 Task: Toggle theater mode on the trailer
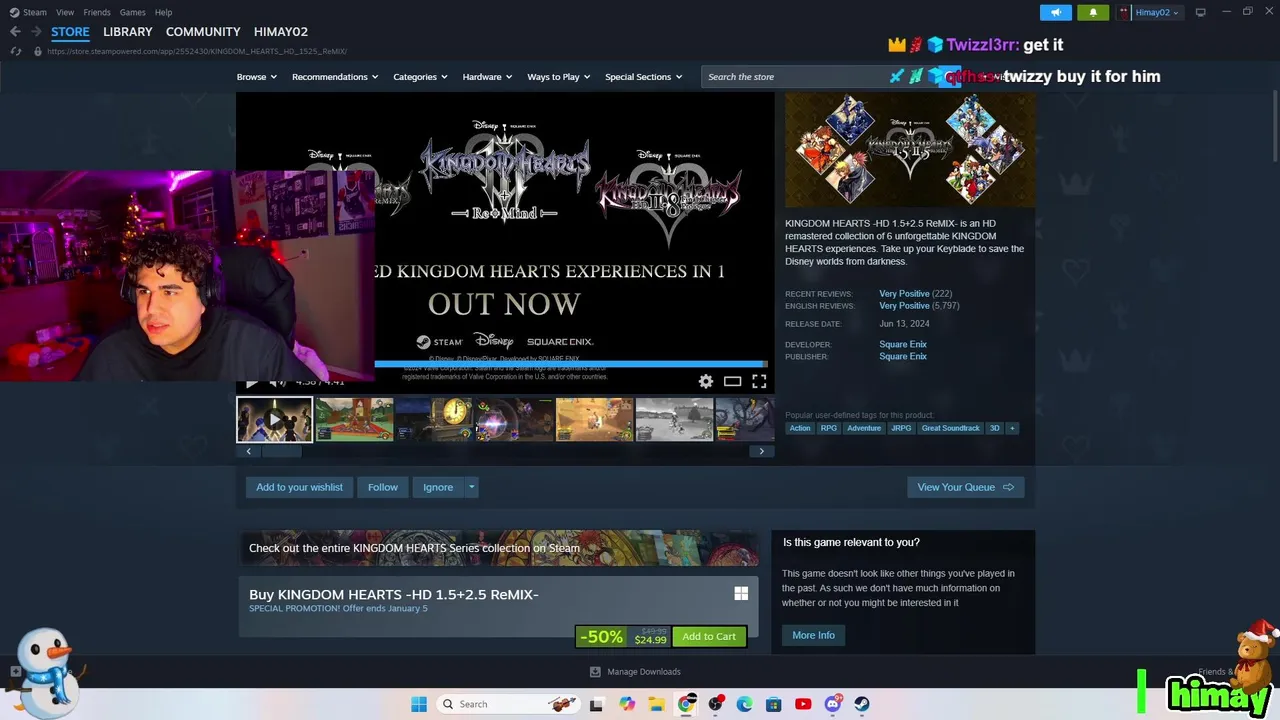coord(732,381)
